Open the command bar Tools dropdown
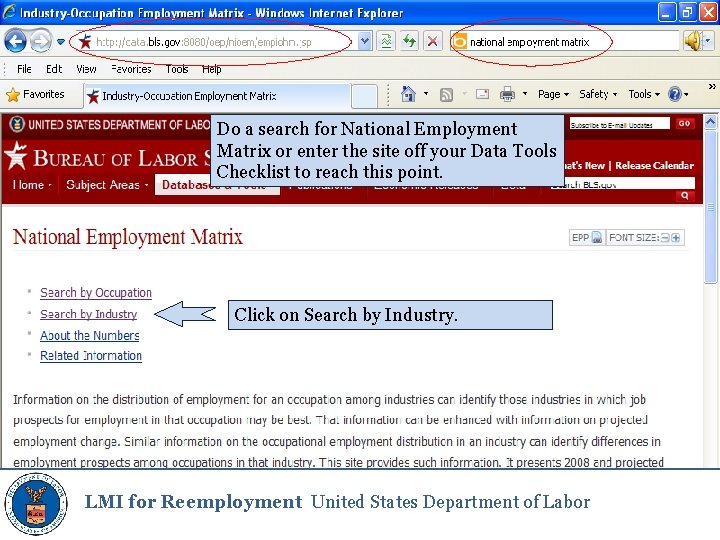The height and width of the screenshot is (540, 720). point(644,94)
